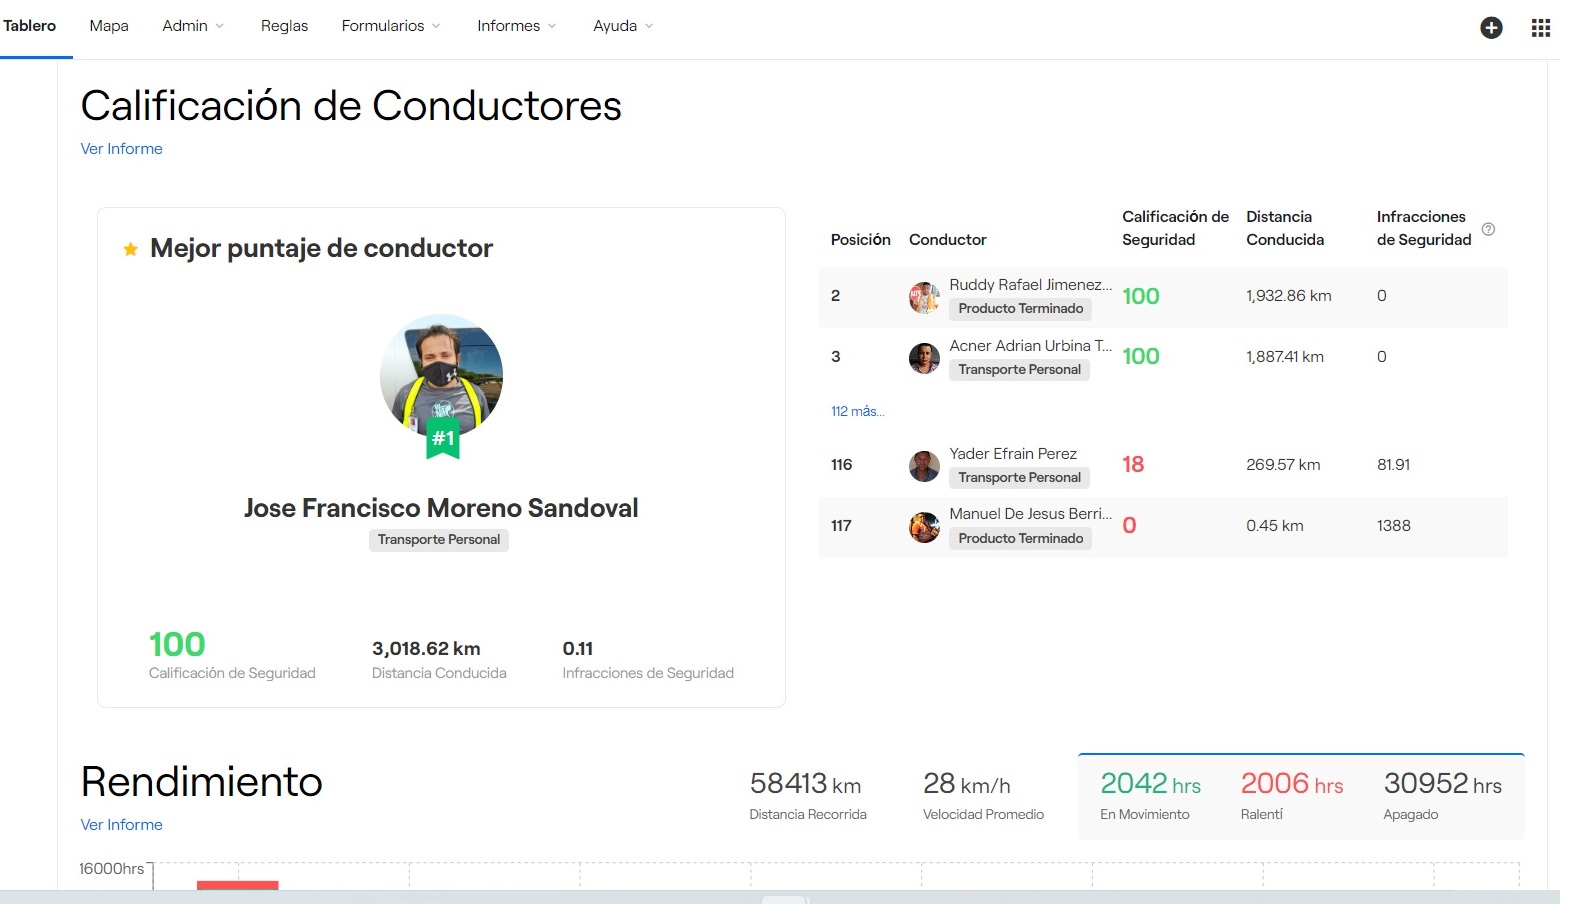
Task: Click Jose Francisco Moreno Sandoval's profile photo
Action: click(x=441, y=376)
